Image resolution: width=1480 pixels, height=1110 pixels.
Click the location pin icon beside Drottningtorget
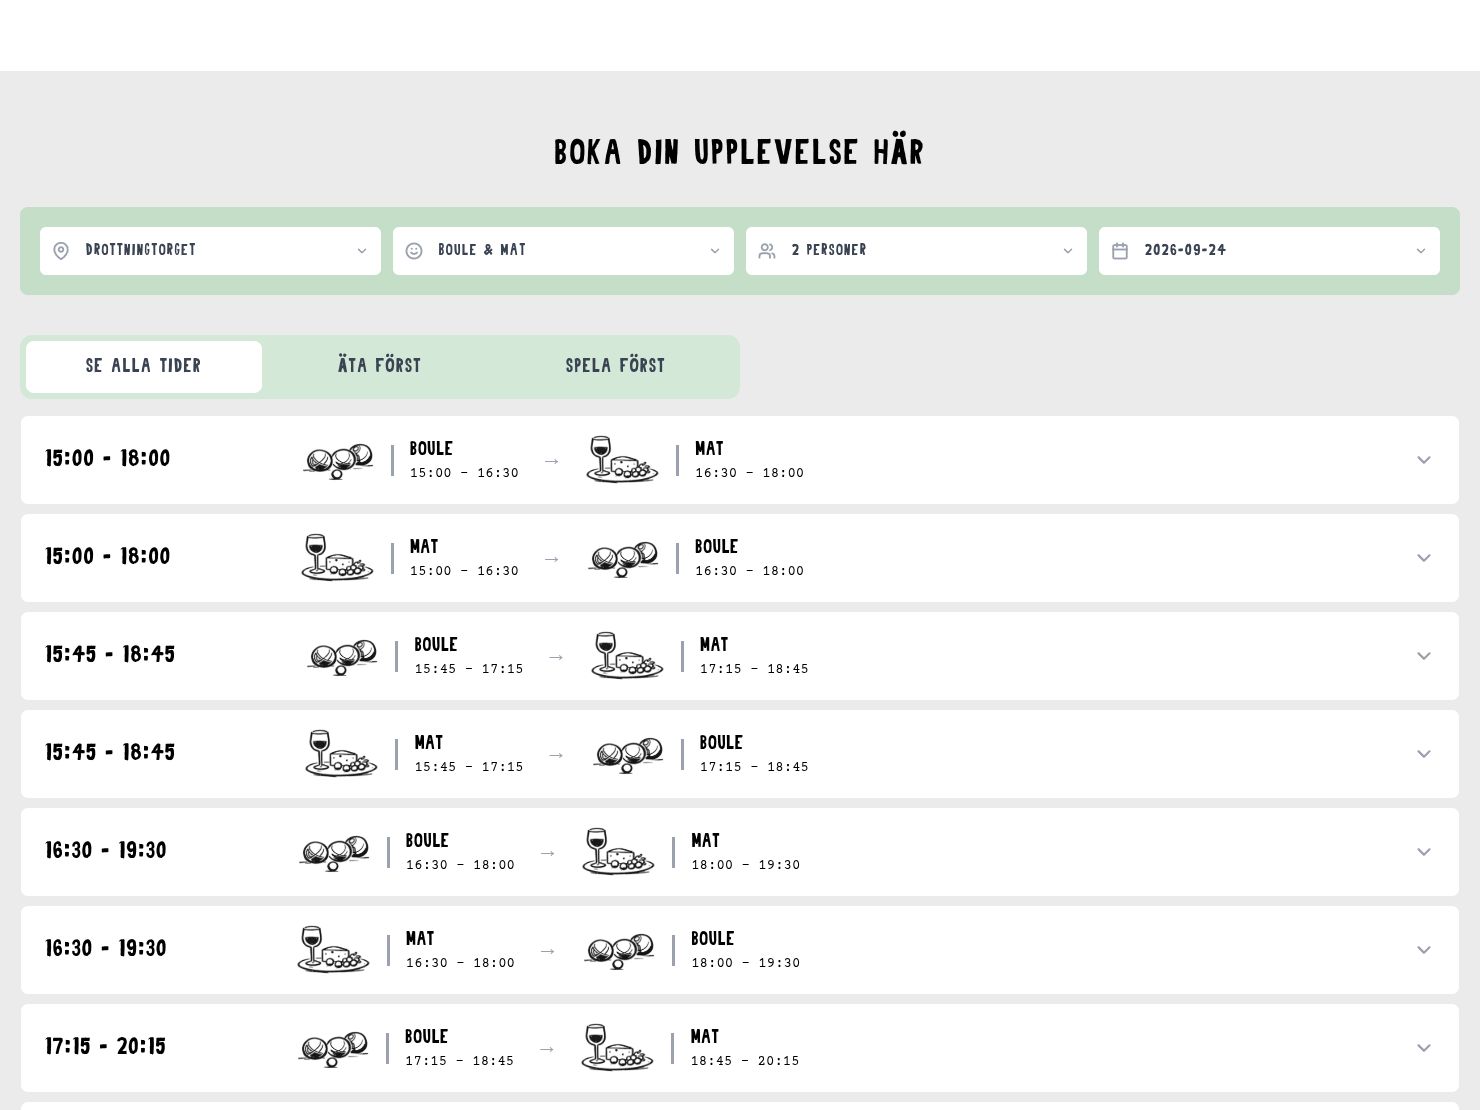click(x=61, y=251)
